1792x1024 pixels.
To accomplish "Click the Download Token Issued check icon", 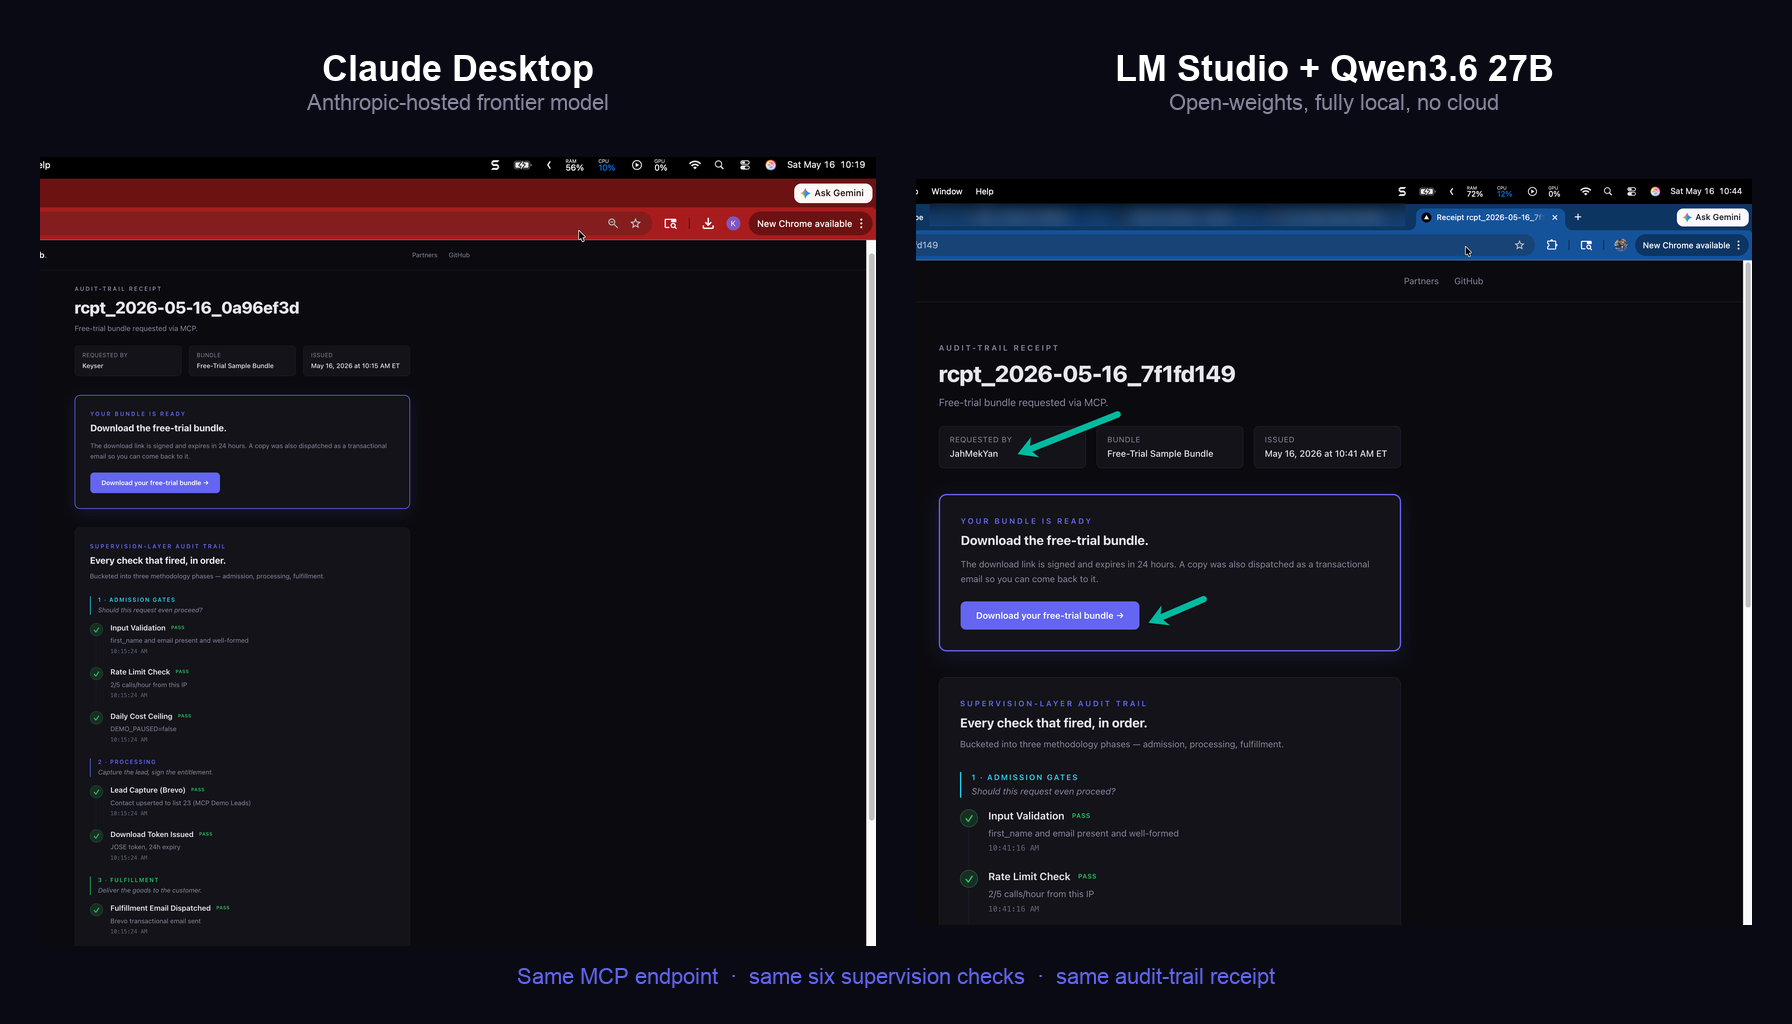I will (96, 836).
